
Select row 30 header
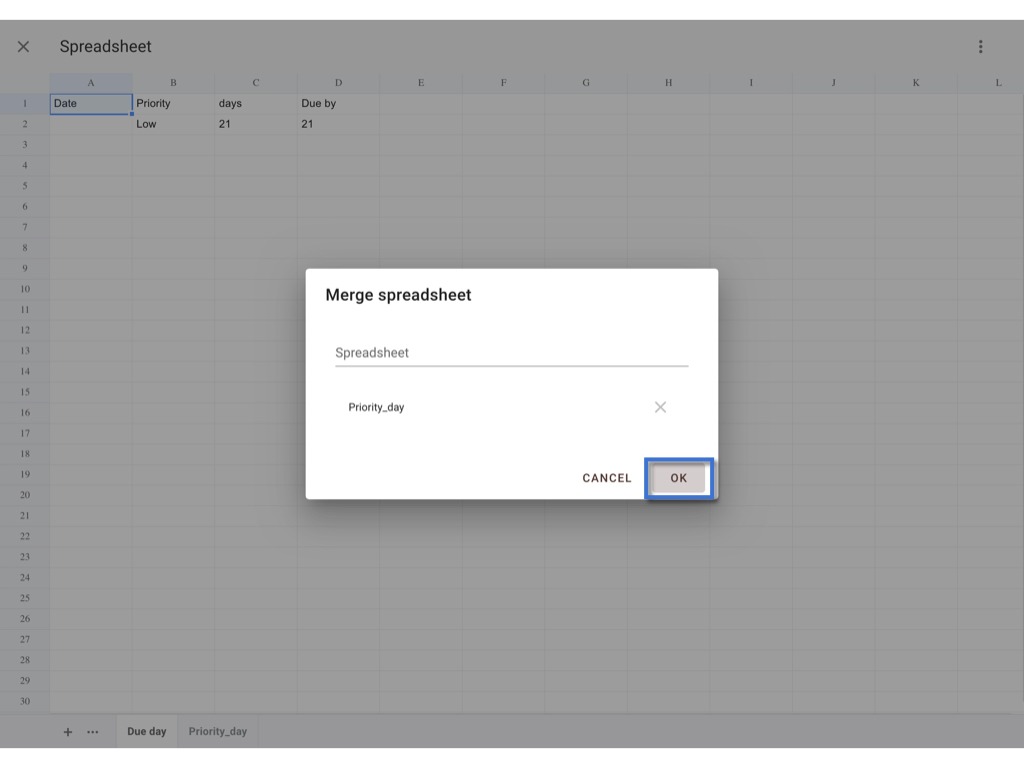[25, 701]
